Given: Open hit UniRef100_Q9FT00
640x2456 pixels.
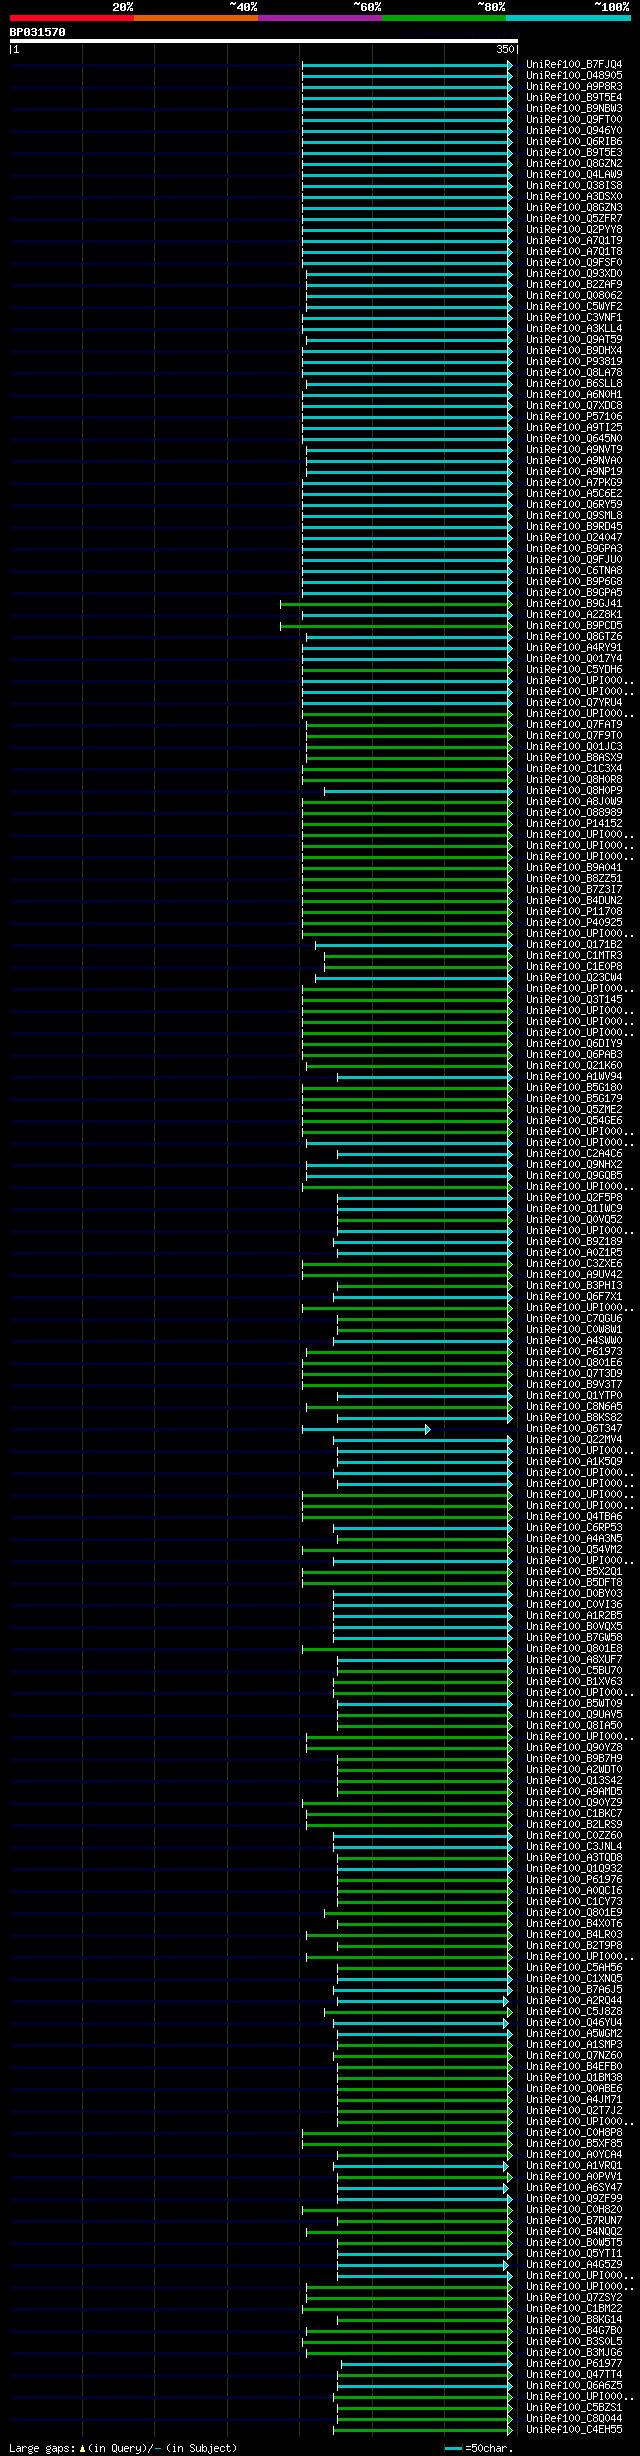Looking at the screenshot, I should pyautogui.click(x=574, y=119).
